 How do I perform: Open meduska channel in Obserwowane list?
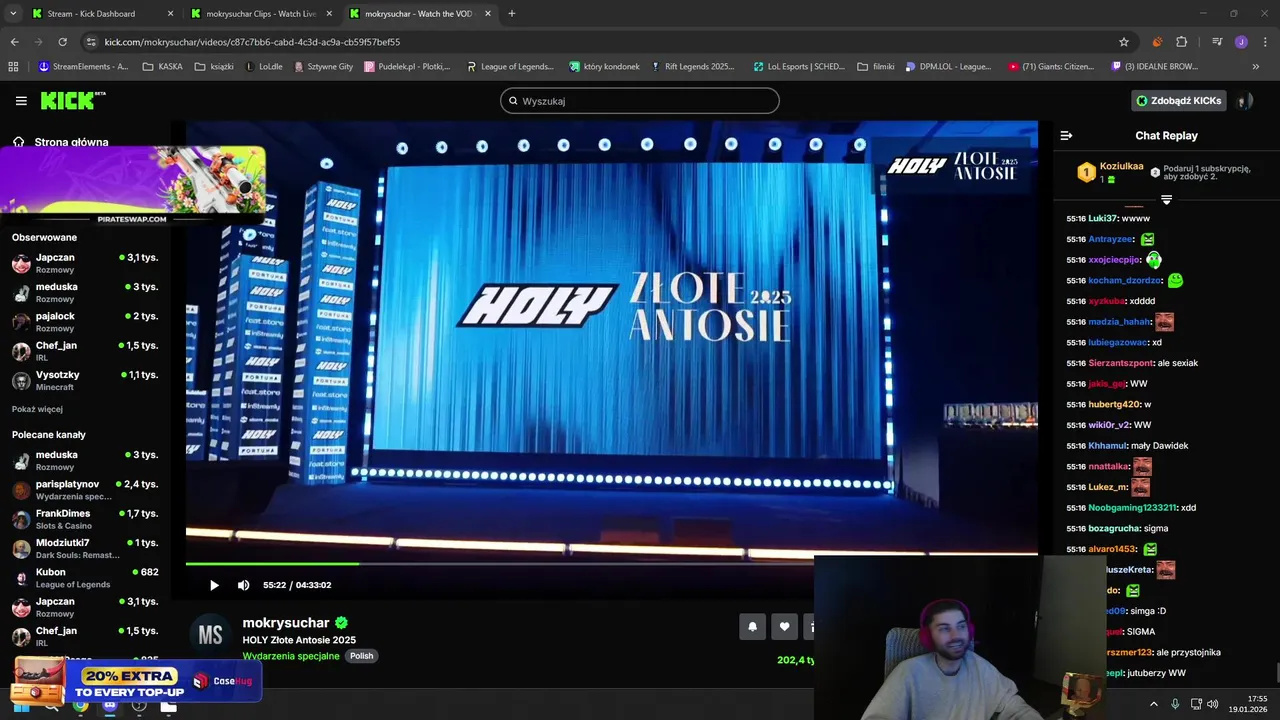(85, 292)
